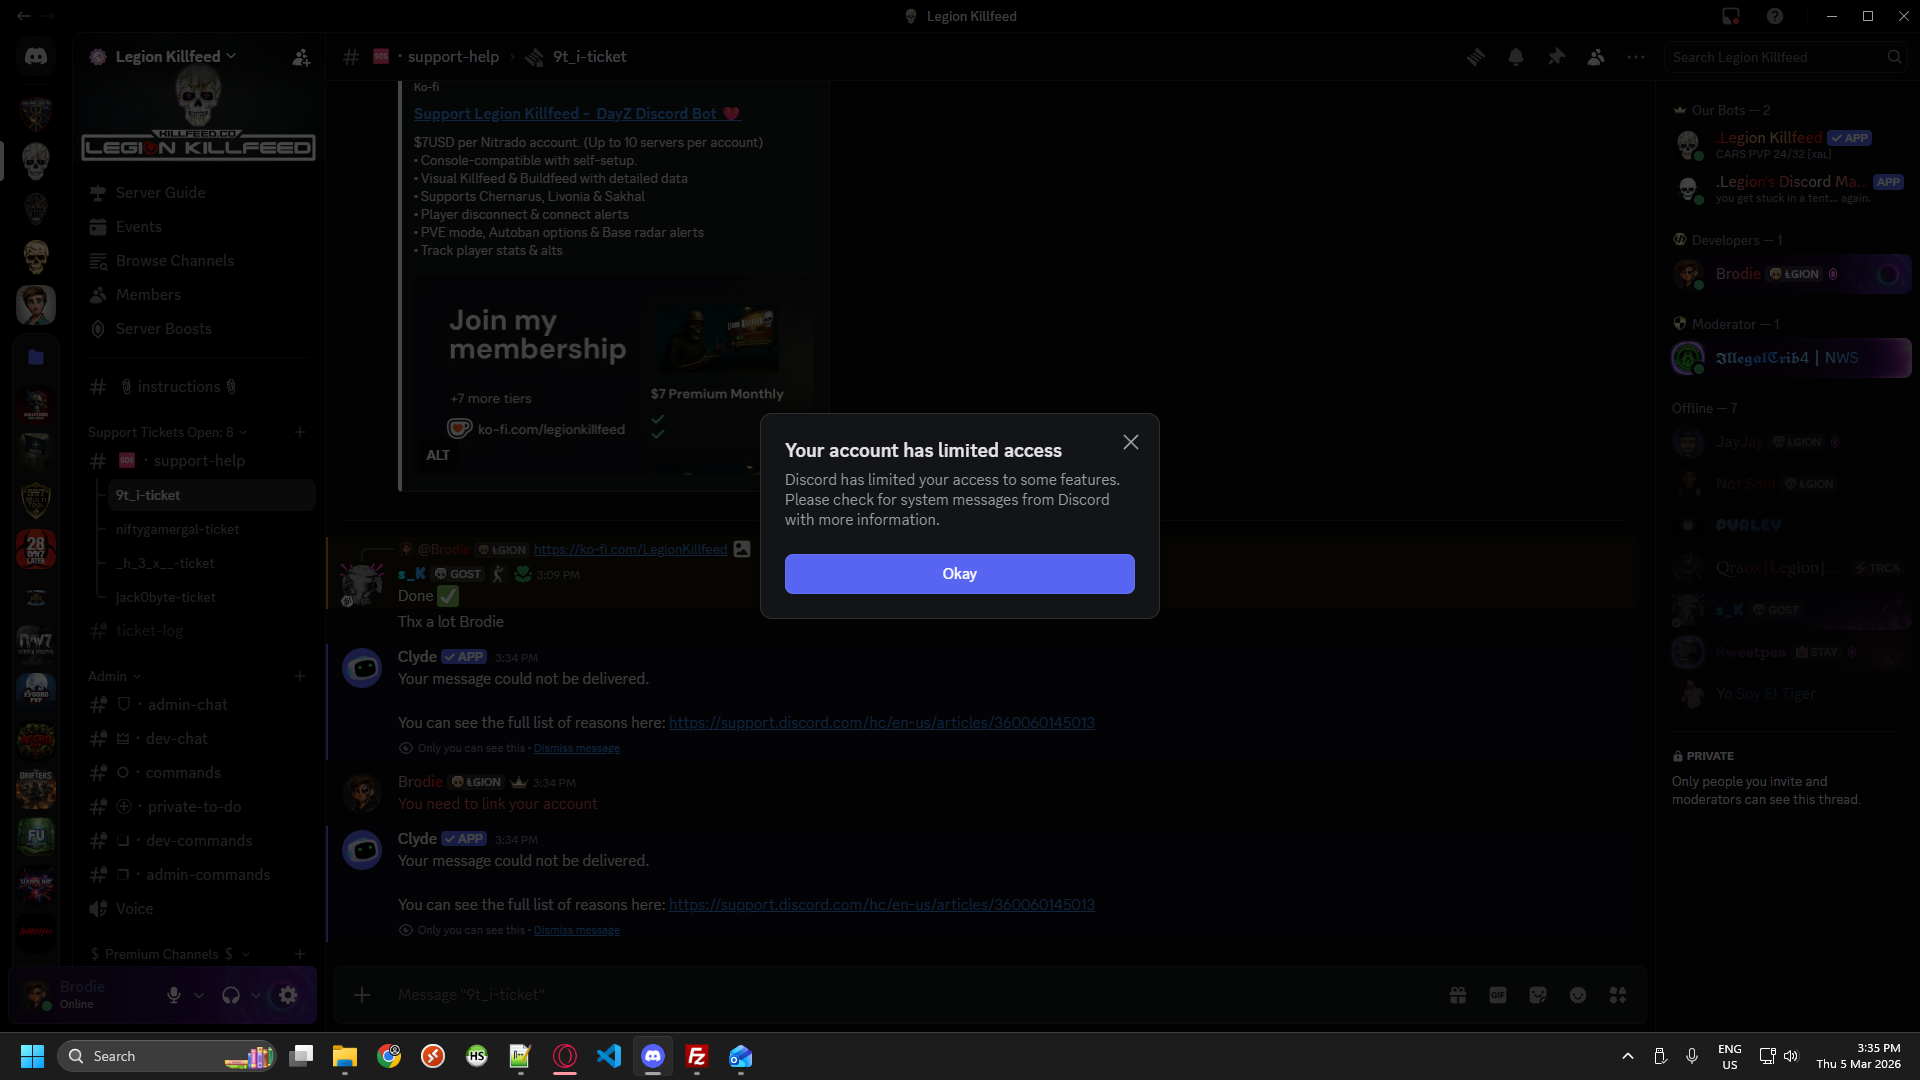Open the more options ellipsis in header
Viewport: 1920px width, 1080px height.
click(1636, 57)
